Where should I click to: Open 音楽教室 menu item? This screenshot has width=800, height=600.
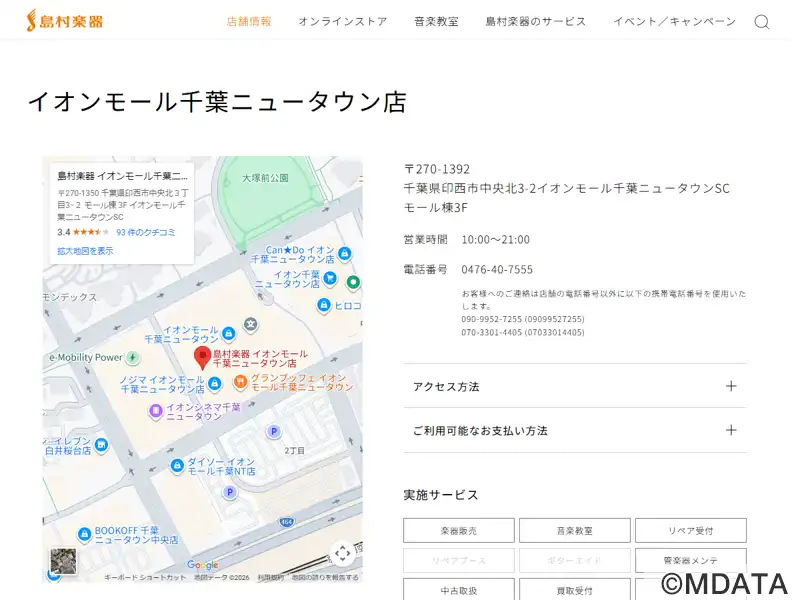436,21
